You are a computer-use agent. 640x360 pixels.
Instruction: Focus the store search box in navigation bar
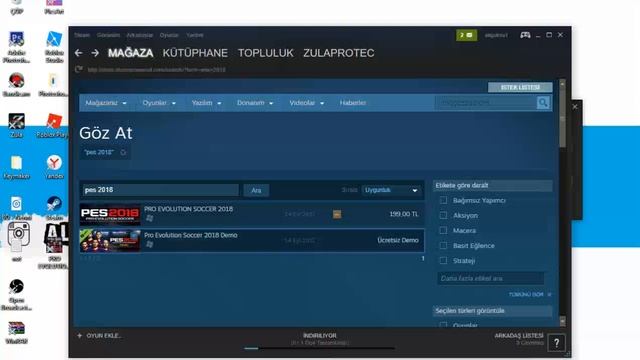[x=486, y=103]
